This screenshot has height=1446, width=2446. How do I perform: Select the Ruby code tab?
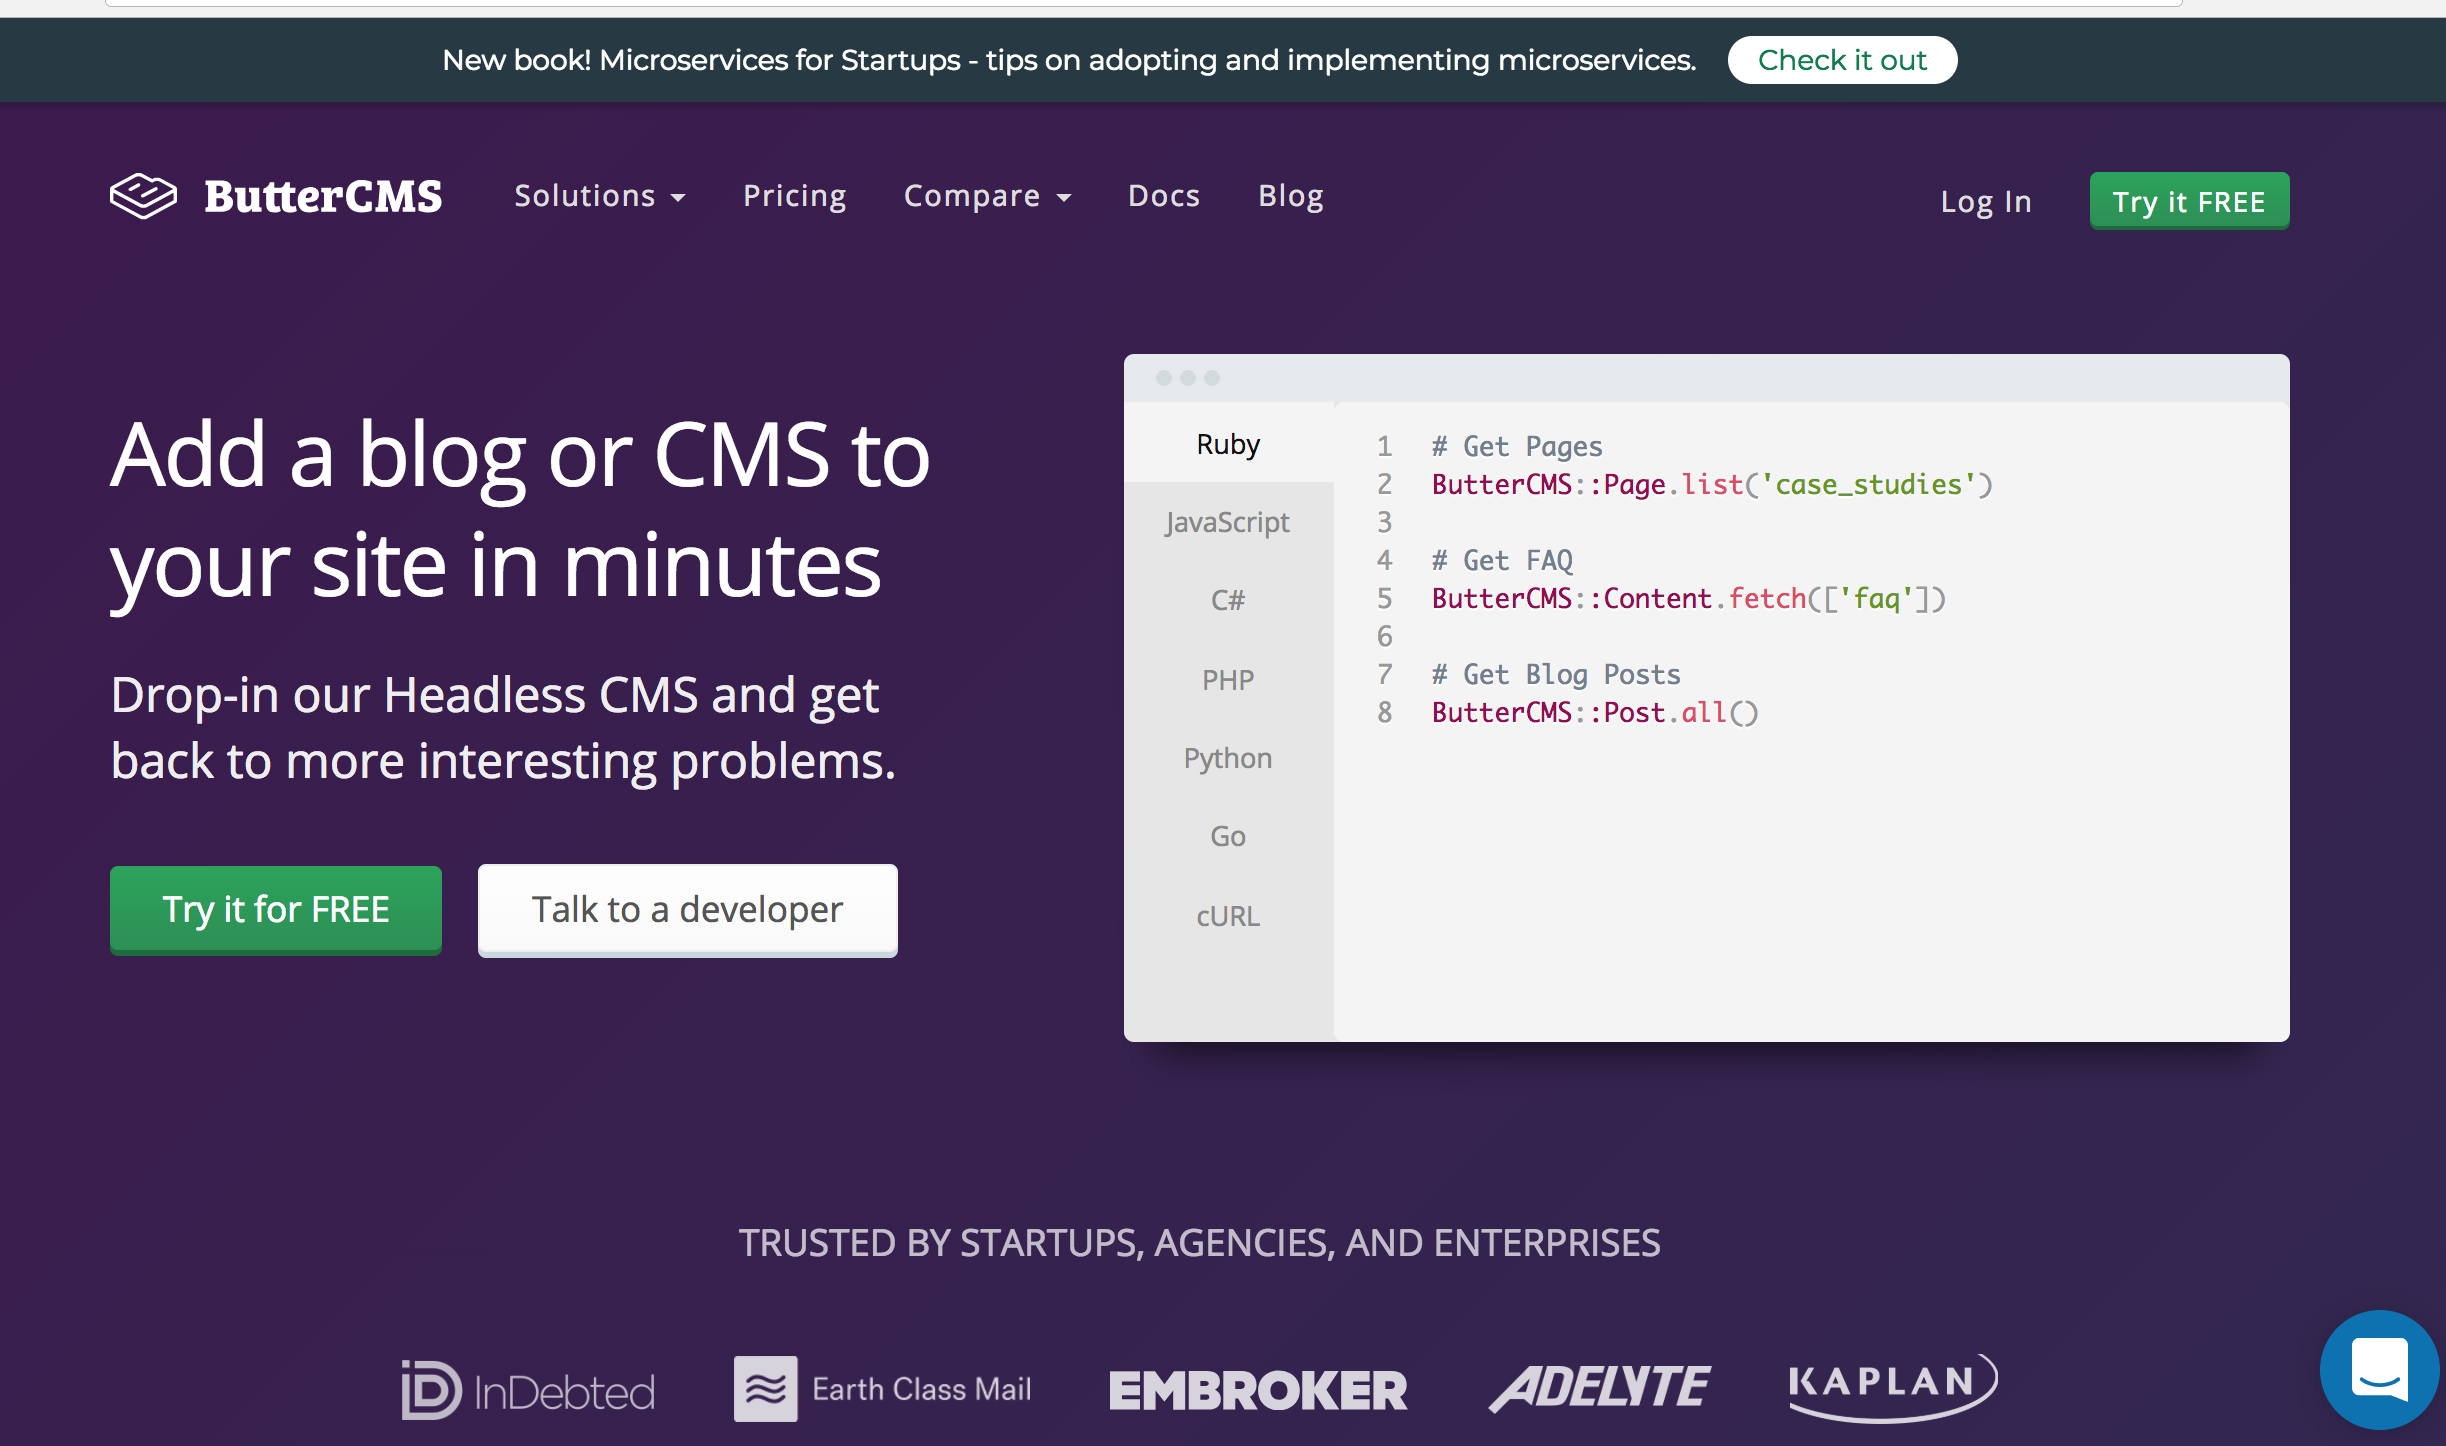[1229, 443]
